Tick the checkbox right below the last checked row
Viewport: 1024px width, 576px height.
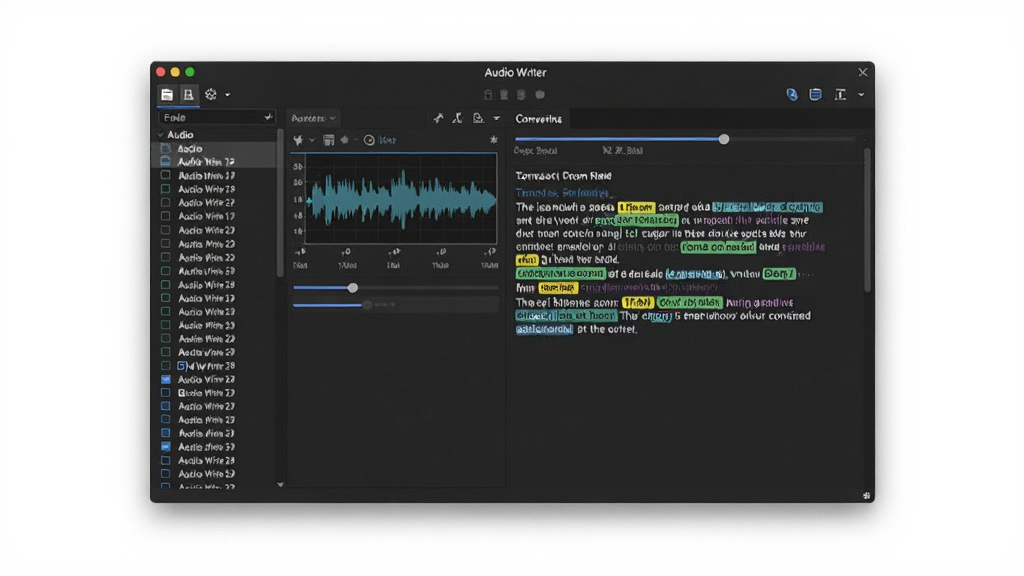(x=166, y=461)
